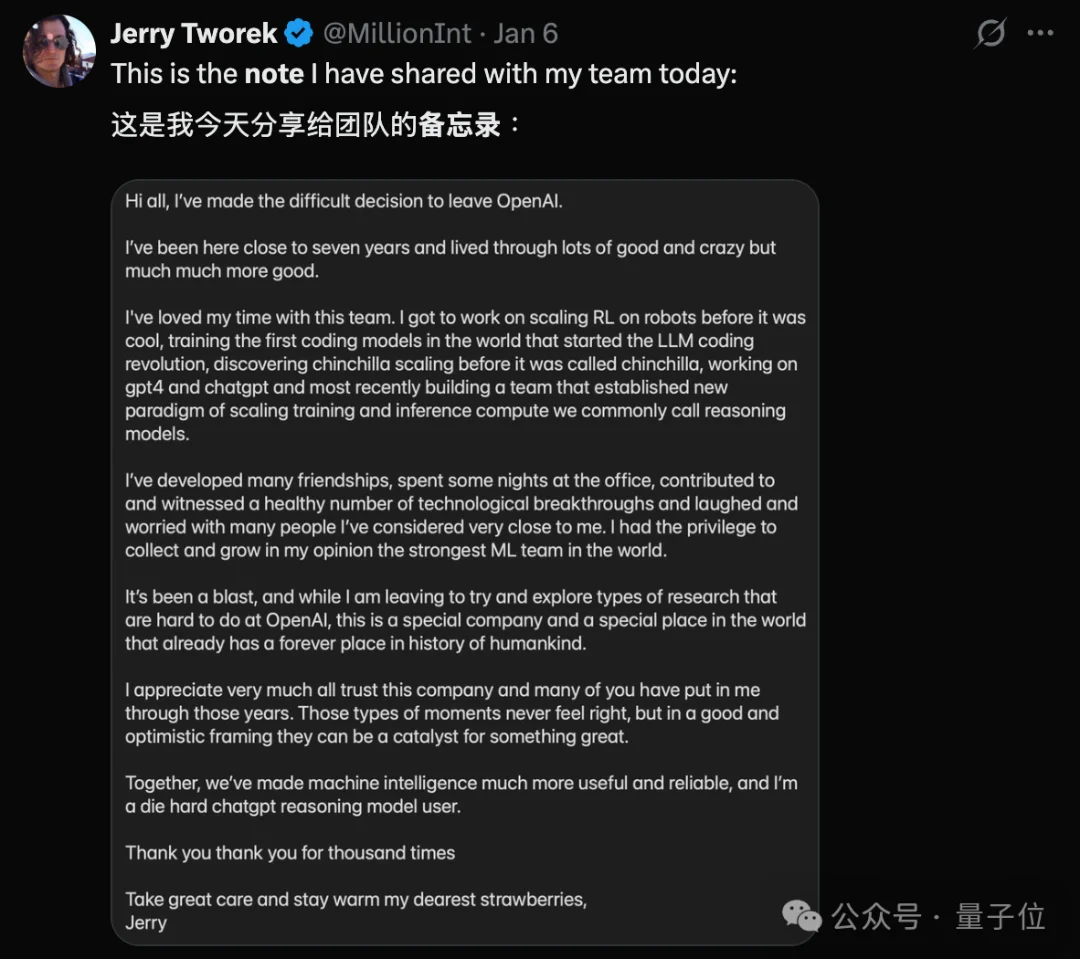Open the three-dot more options menu

[1040, 34]
